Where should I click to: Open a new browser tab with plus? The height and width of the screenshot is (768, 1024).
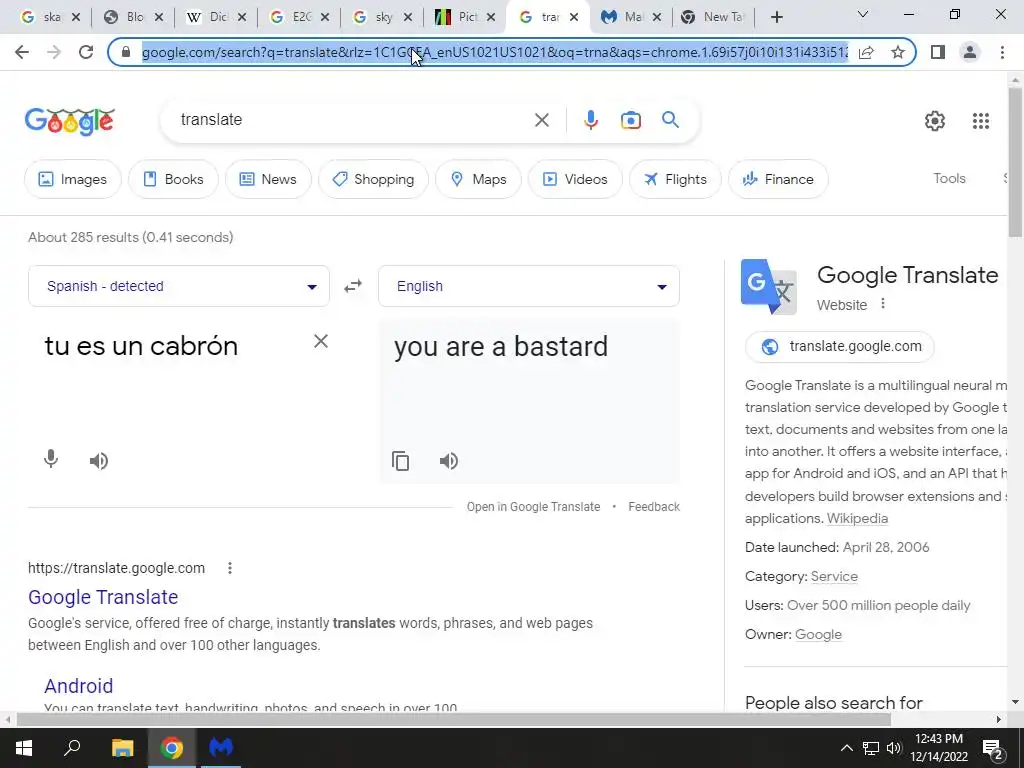pyautogui.click(x=776, y=17)
